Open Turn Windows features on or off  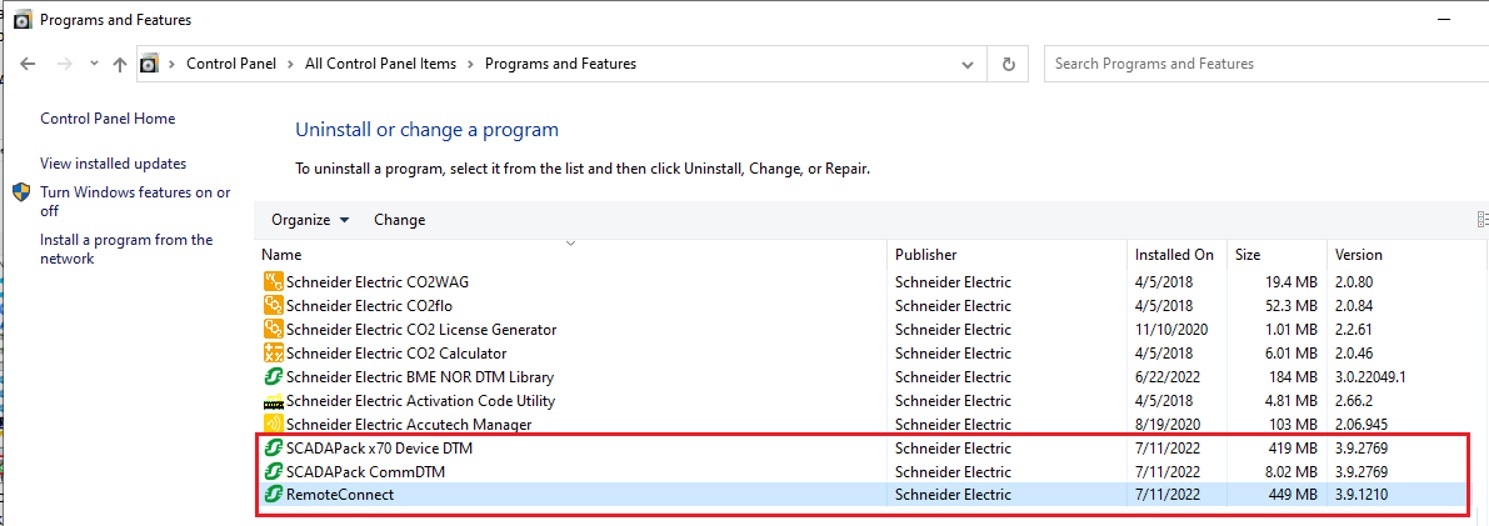135,202
